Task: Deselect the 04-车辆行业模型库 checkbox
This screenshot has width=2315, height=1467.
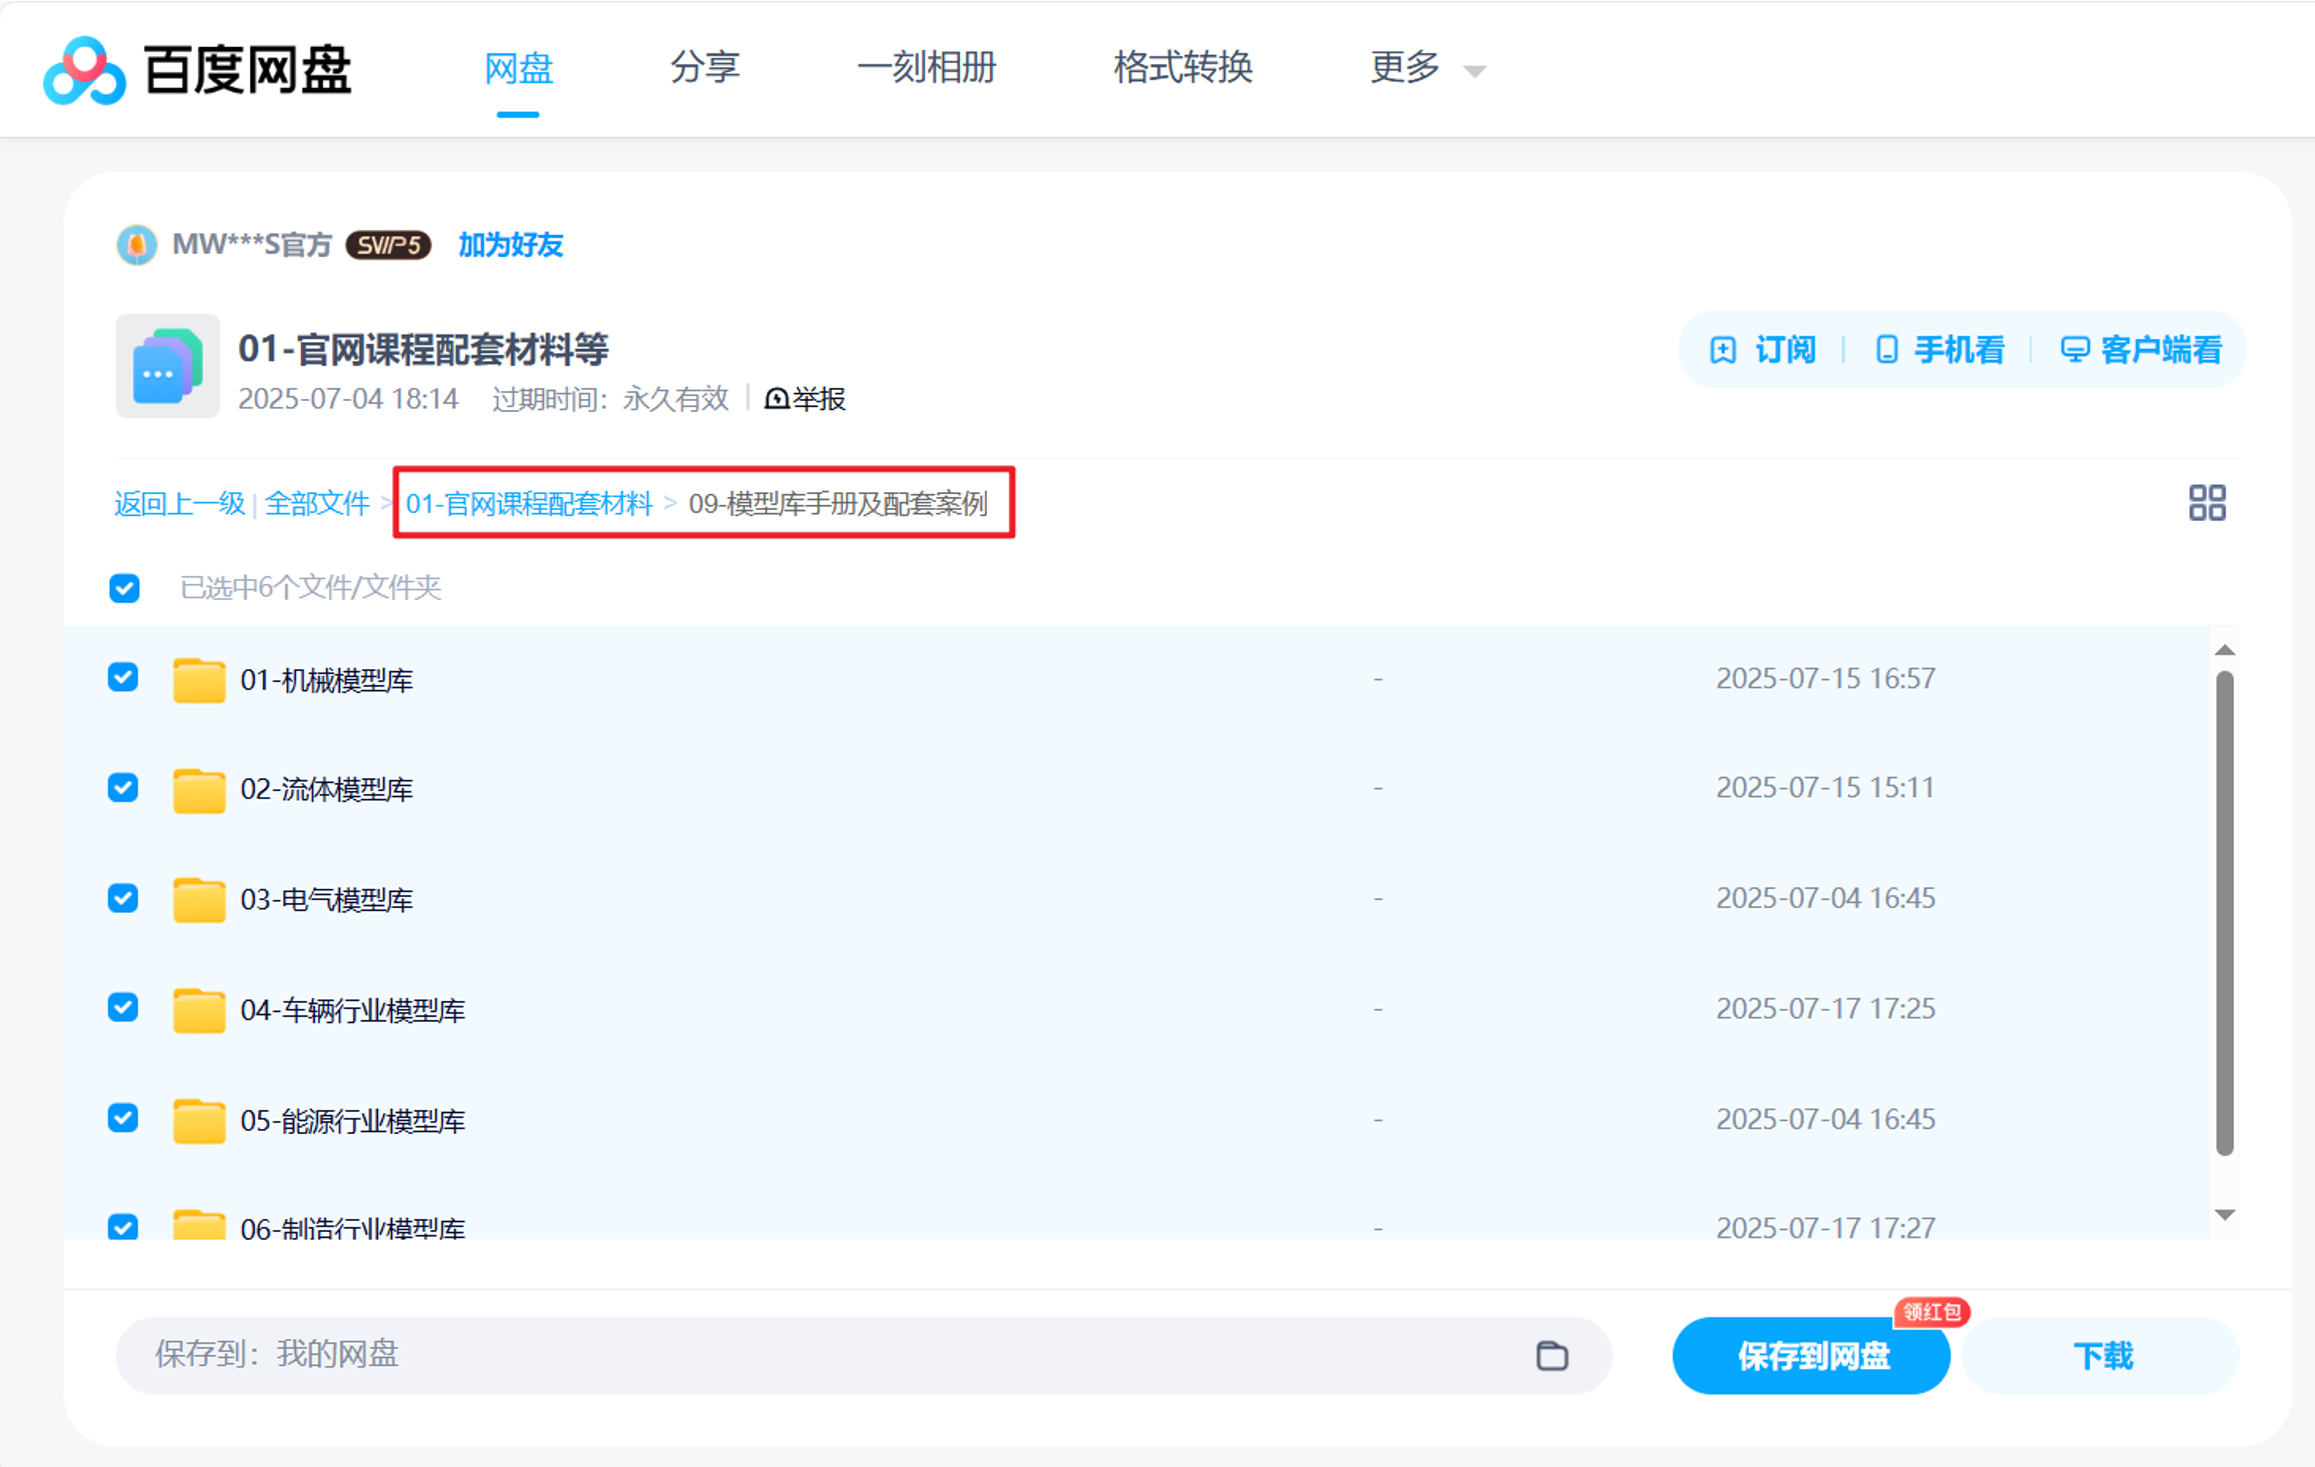Action: [123, 1007]
